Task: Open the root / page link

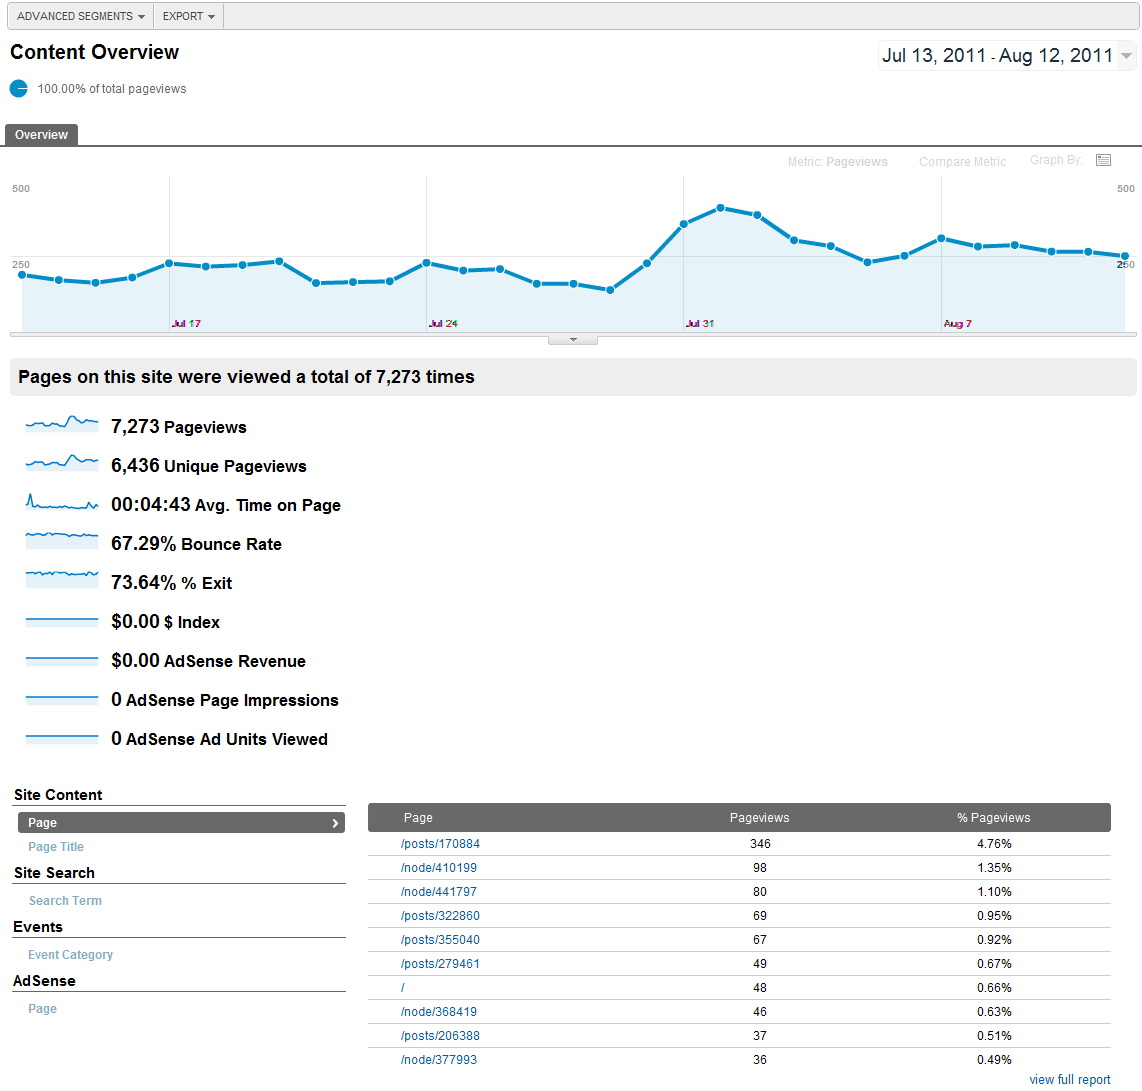Action: point(403,988)
